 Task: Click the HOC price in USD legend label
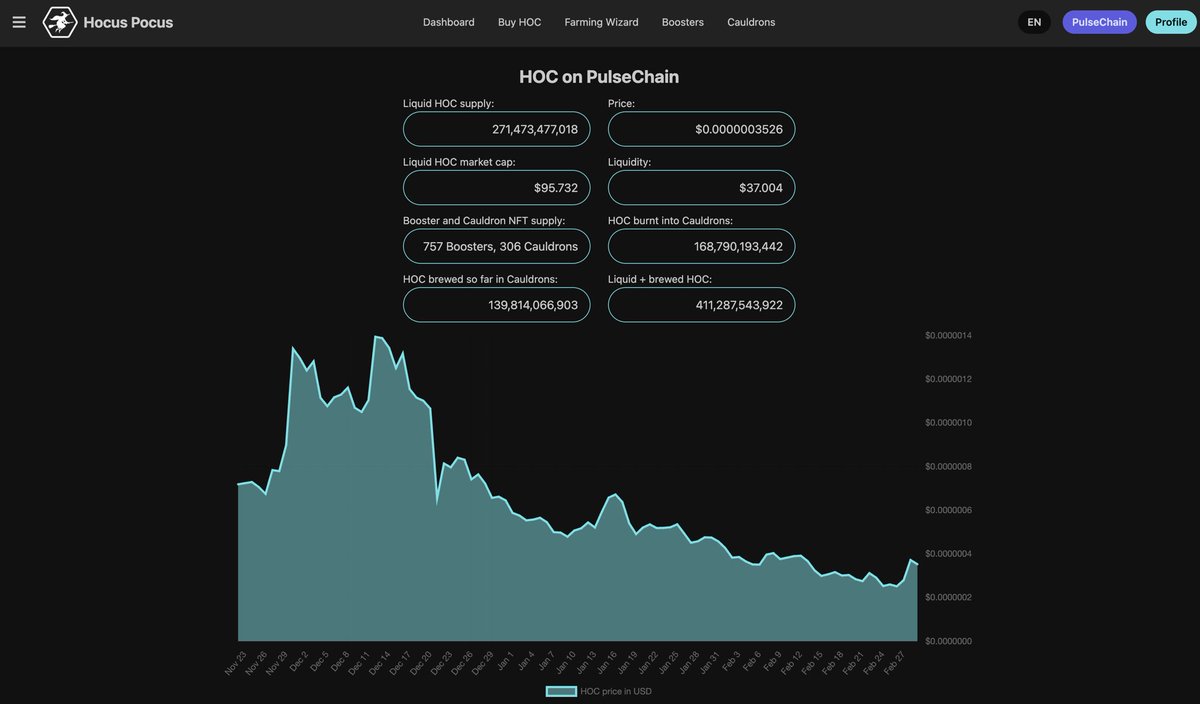coord(616,691)
